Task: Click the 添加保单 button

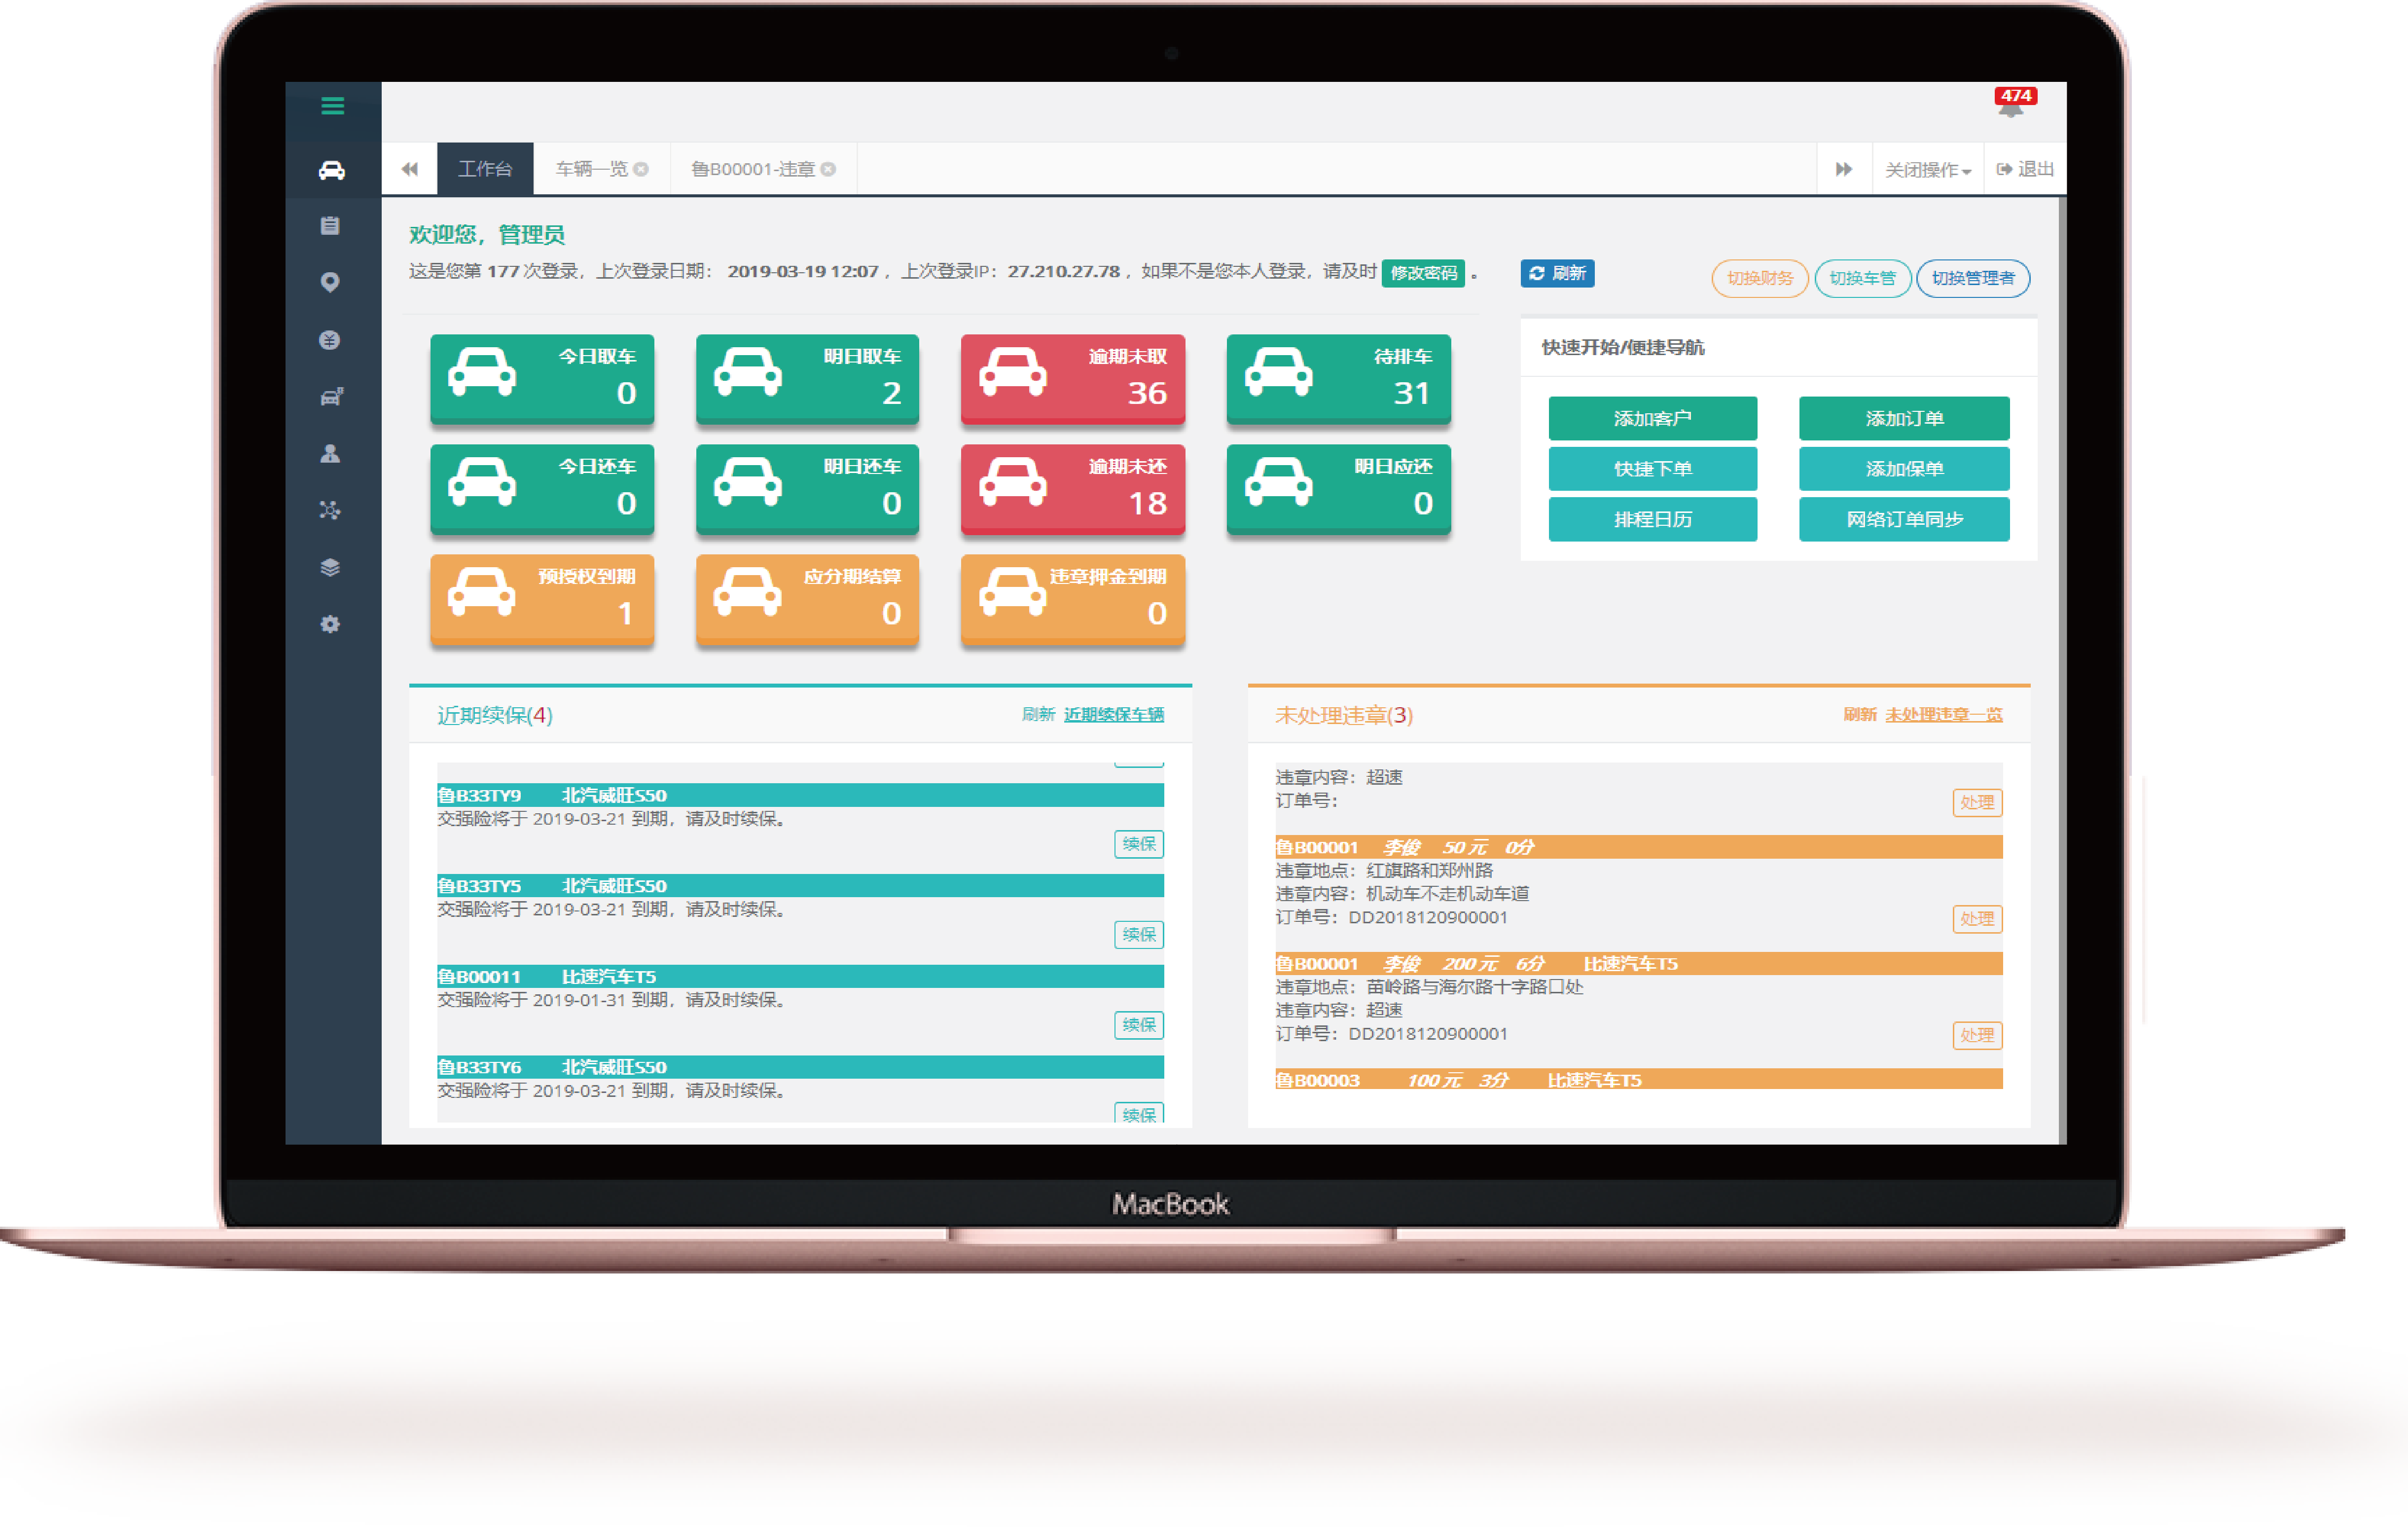Action: 1904,469
